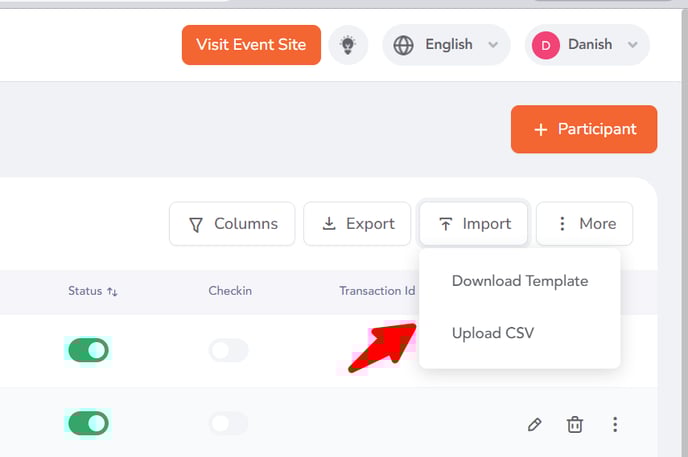Click the globe language icon
The width and height of the screenshot is (688, 457).
click(403, 45)
